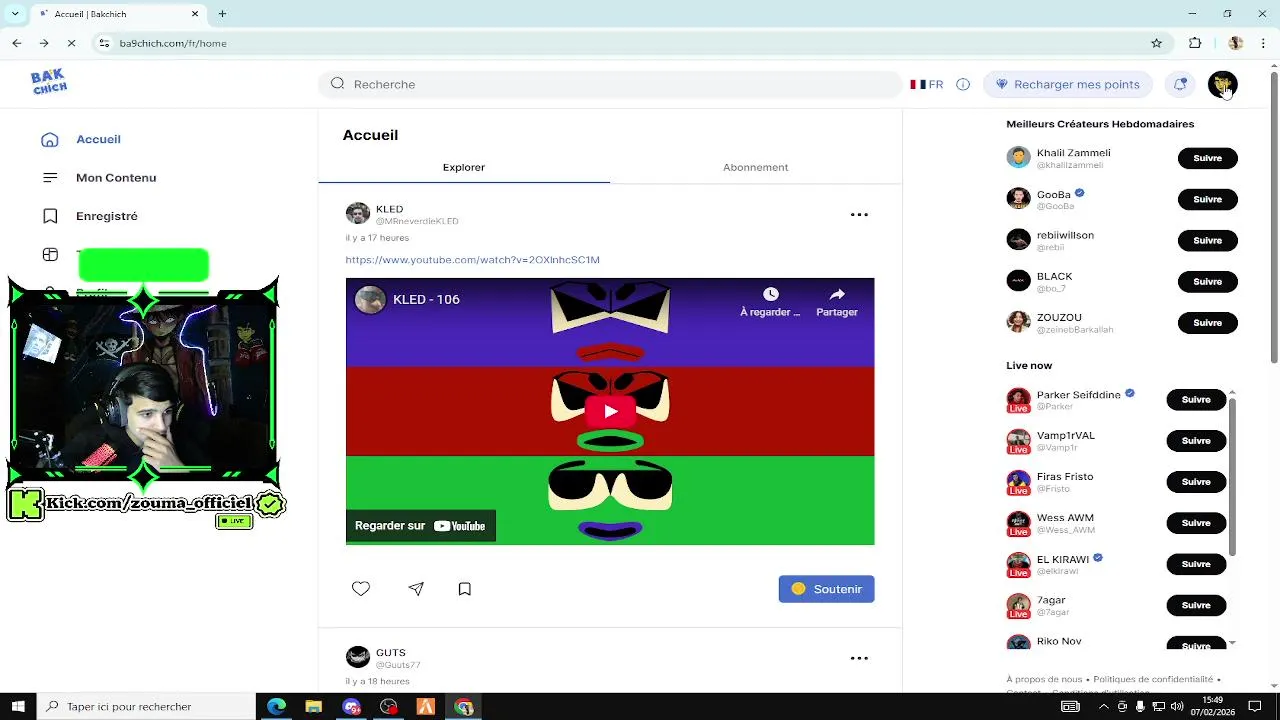Viewport: 1280px width, 720px height.
Task: Open Parker Seifddine live avatar
Action: pos(1018,399)
